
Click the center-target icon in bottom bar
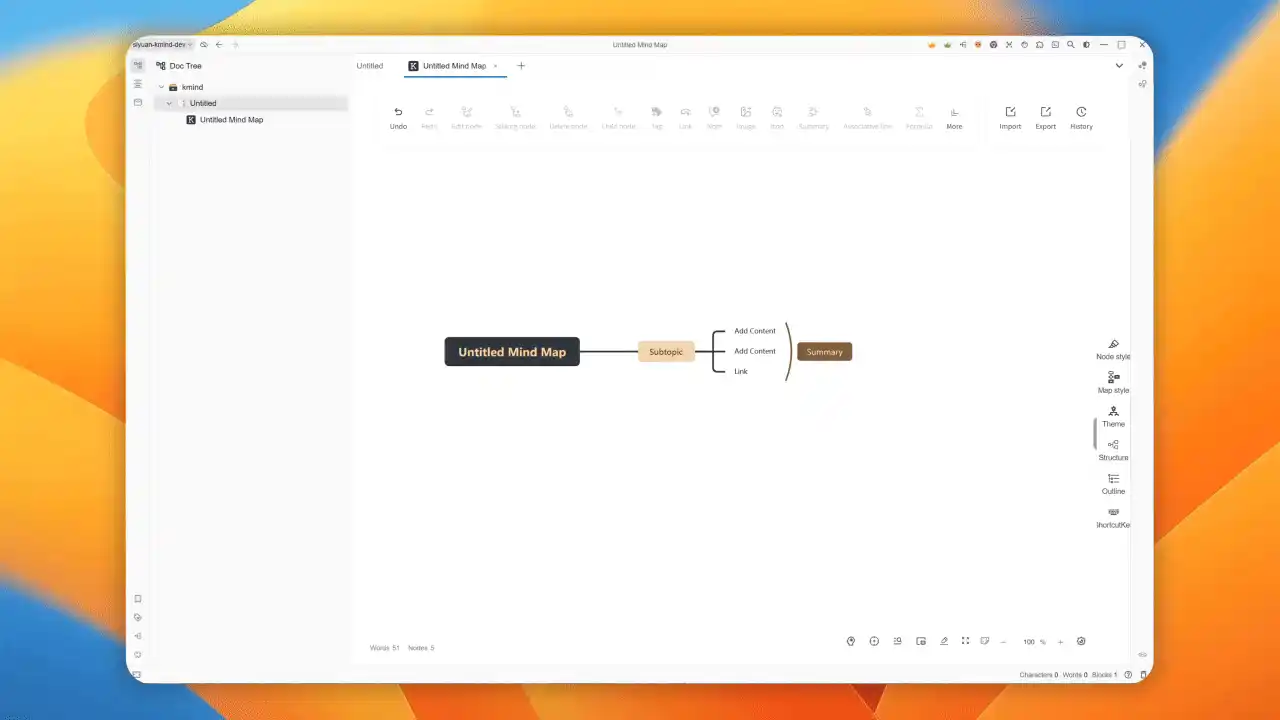(x=874, y=641)
